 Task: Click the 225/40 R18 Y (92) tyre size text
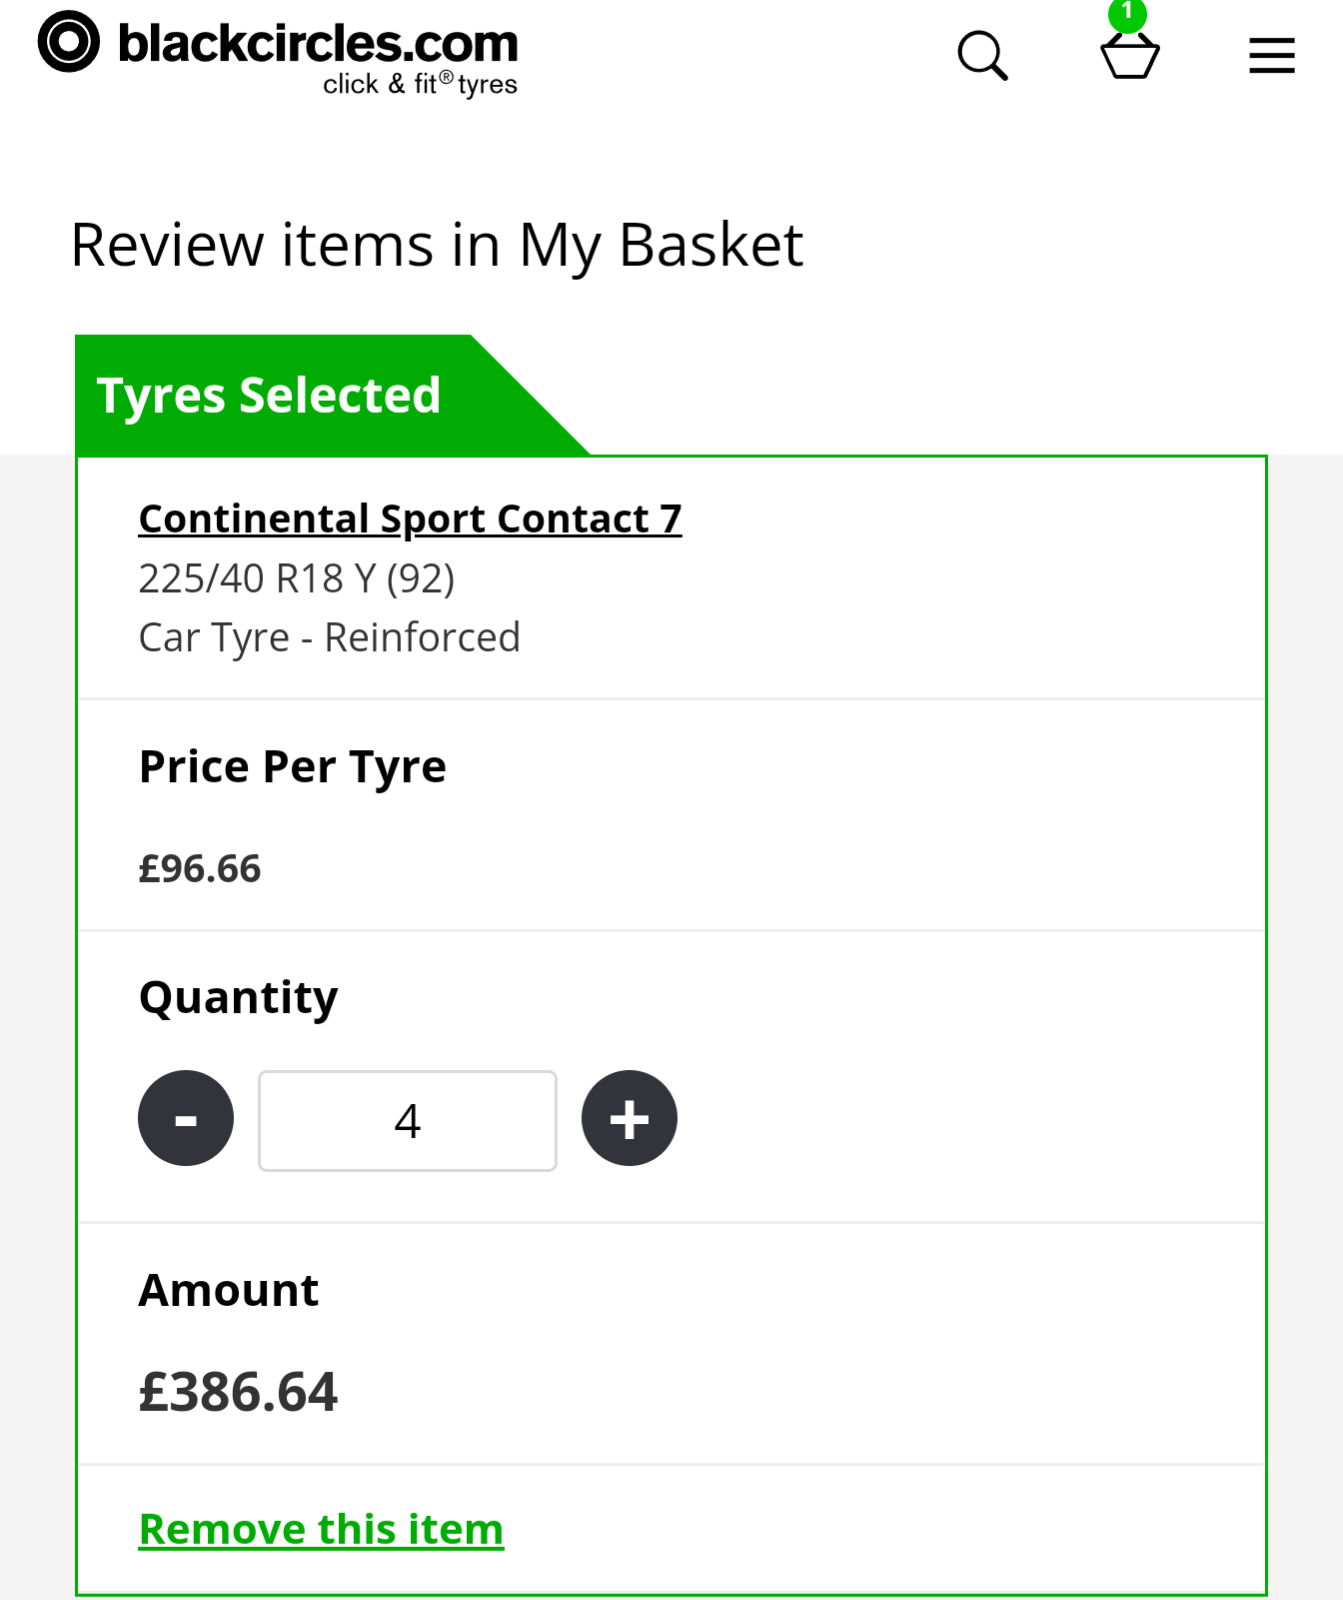click(296, 578)
